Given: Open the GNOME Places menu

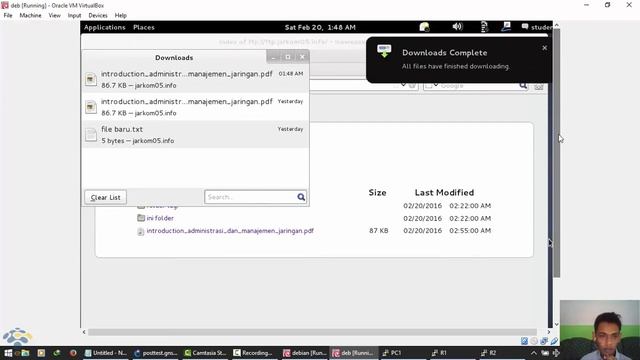Looking at the screenshot, I should 144,27.
